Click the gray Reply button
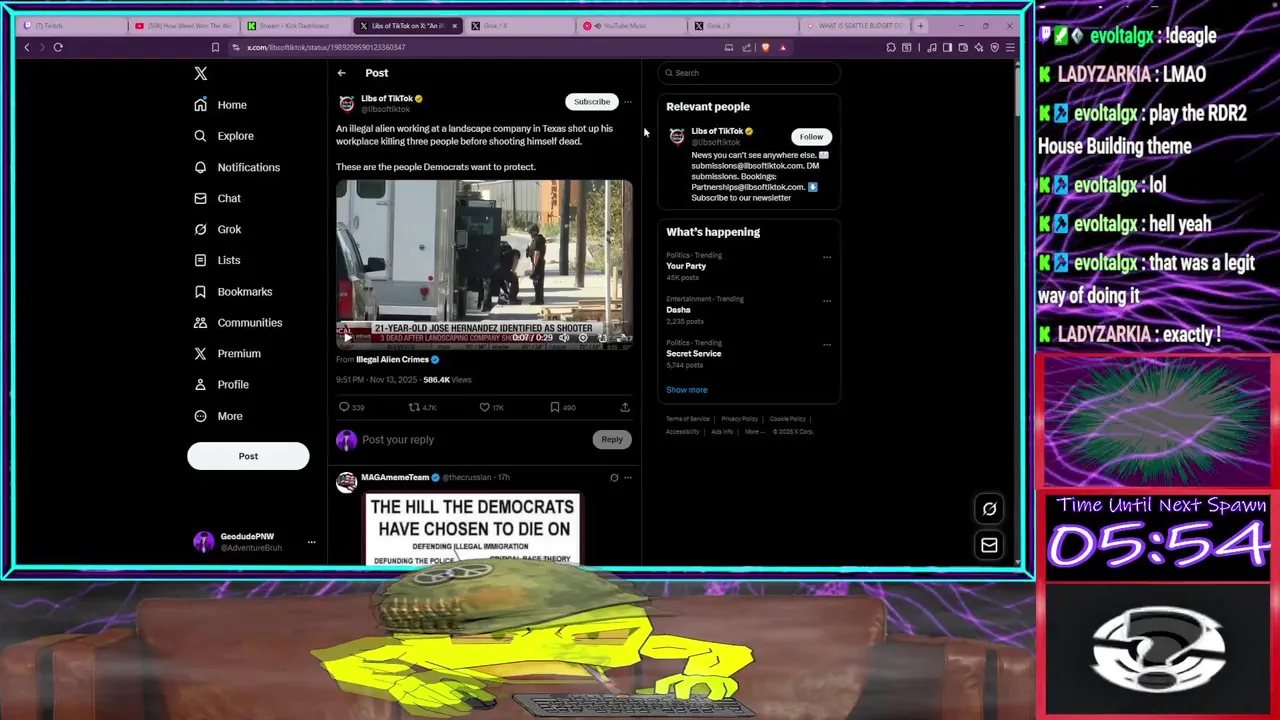The image size is (1280, 720). 611,439
